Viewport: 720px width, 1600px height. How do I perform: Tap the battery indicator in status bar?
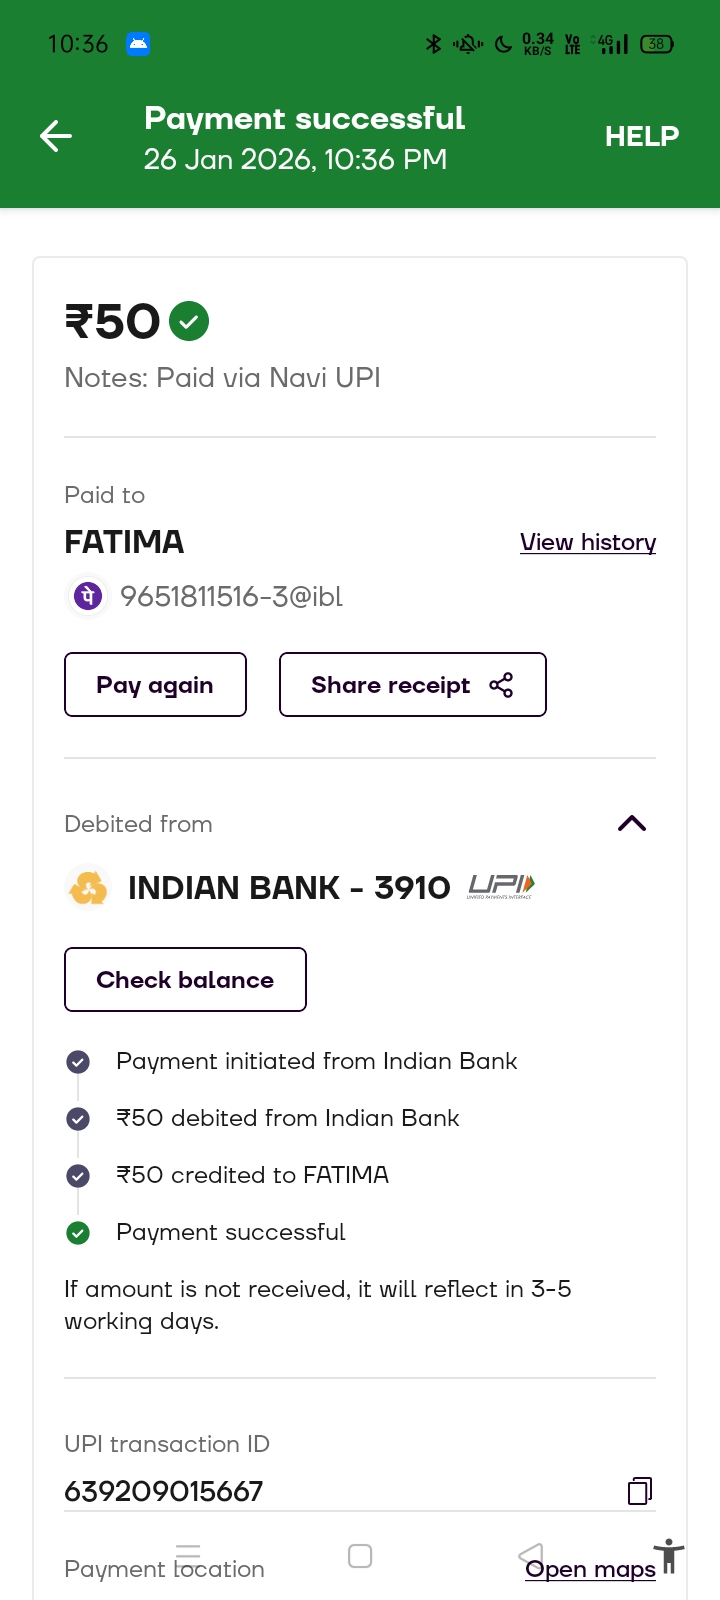click(x=657, y=44)
